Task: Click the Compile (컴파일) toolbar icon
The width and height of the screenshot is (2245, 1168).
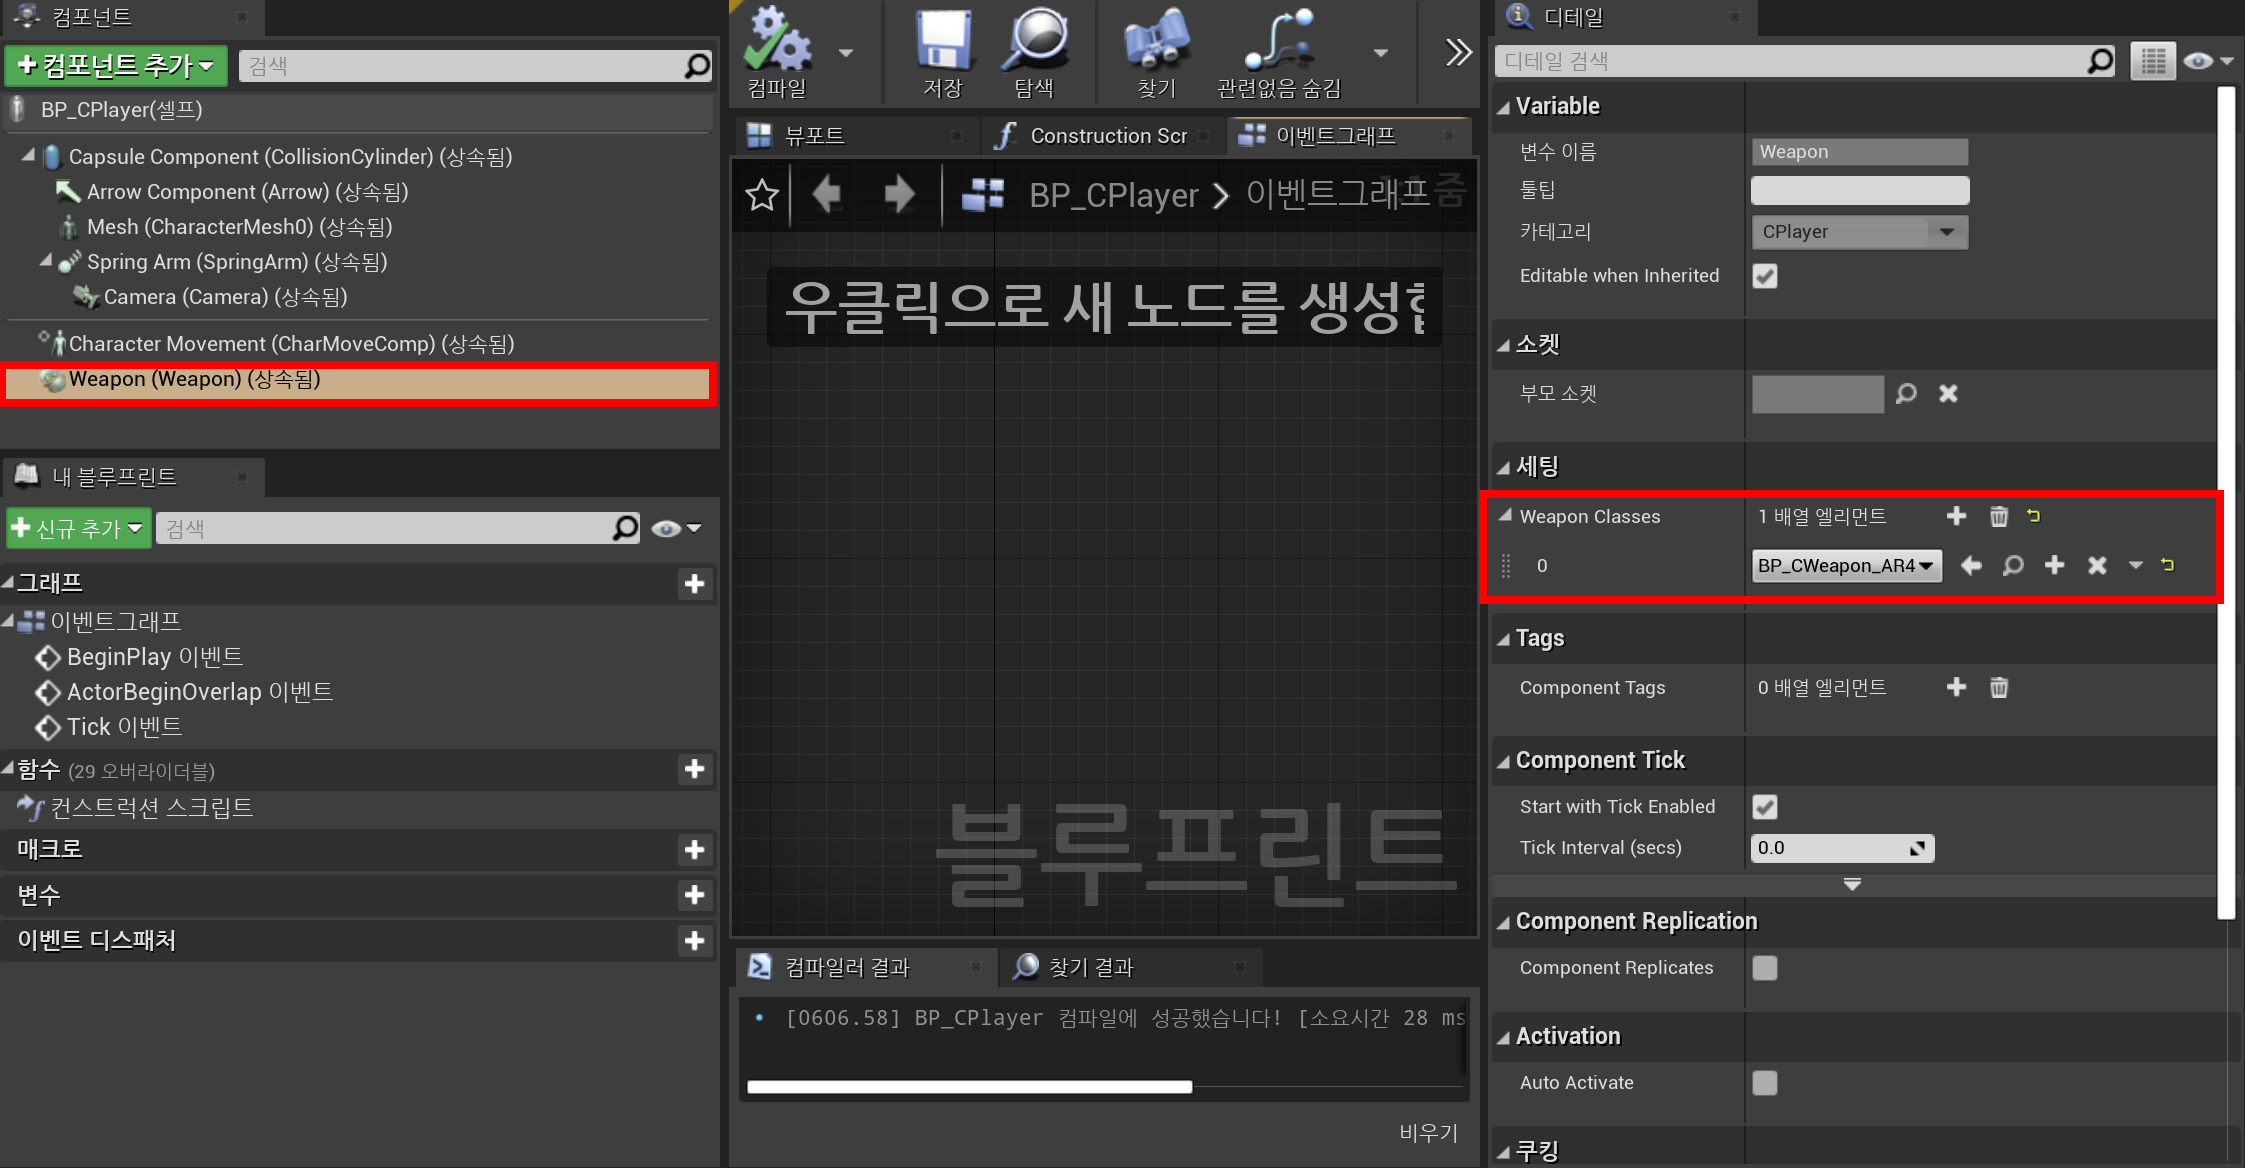Action: coord(777,42)
